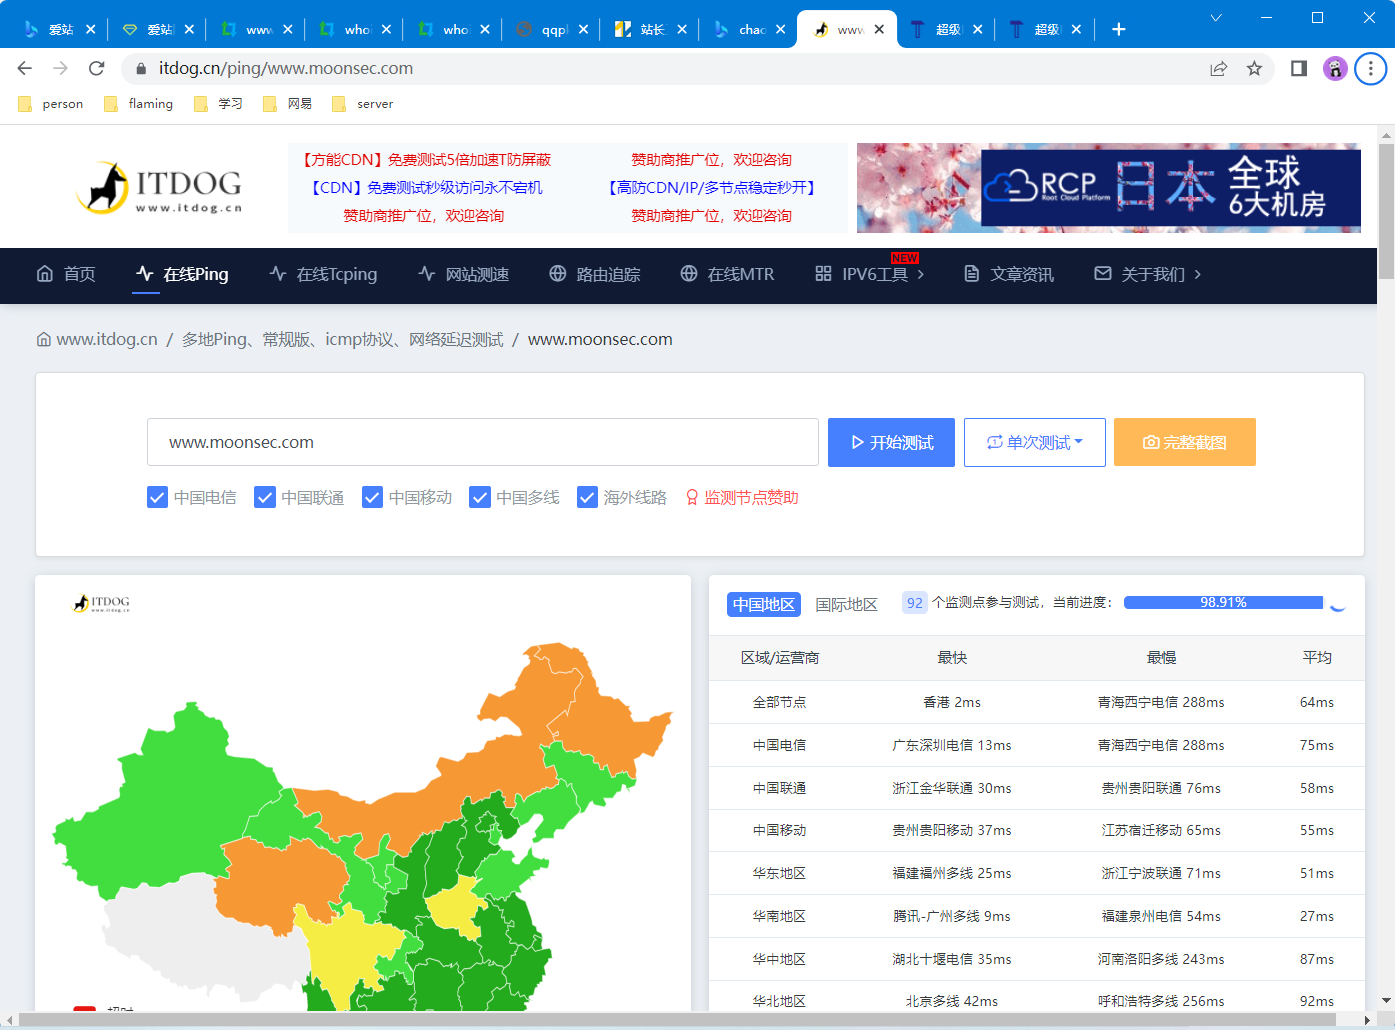Click the 98.91% progress bar

click(1223, 602)
